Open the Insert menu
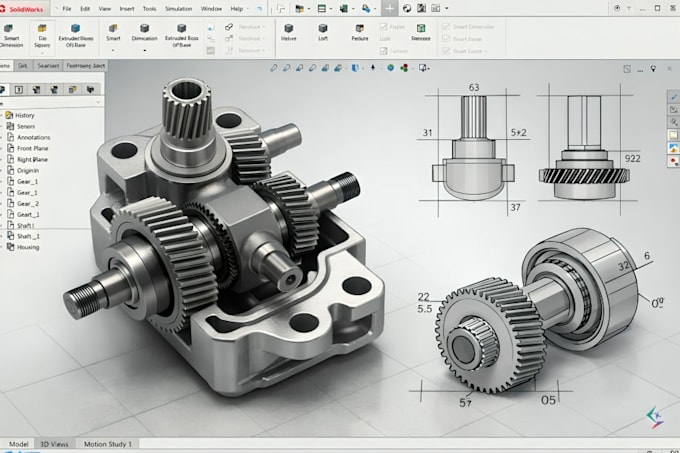This screenshot has height=453, width=680. point(127,9)
